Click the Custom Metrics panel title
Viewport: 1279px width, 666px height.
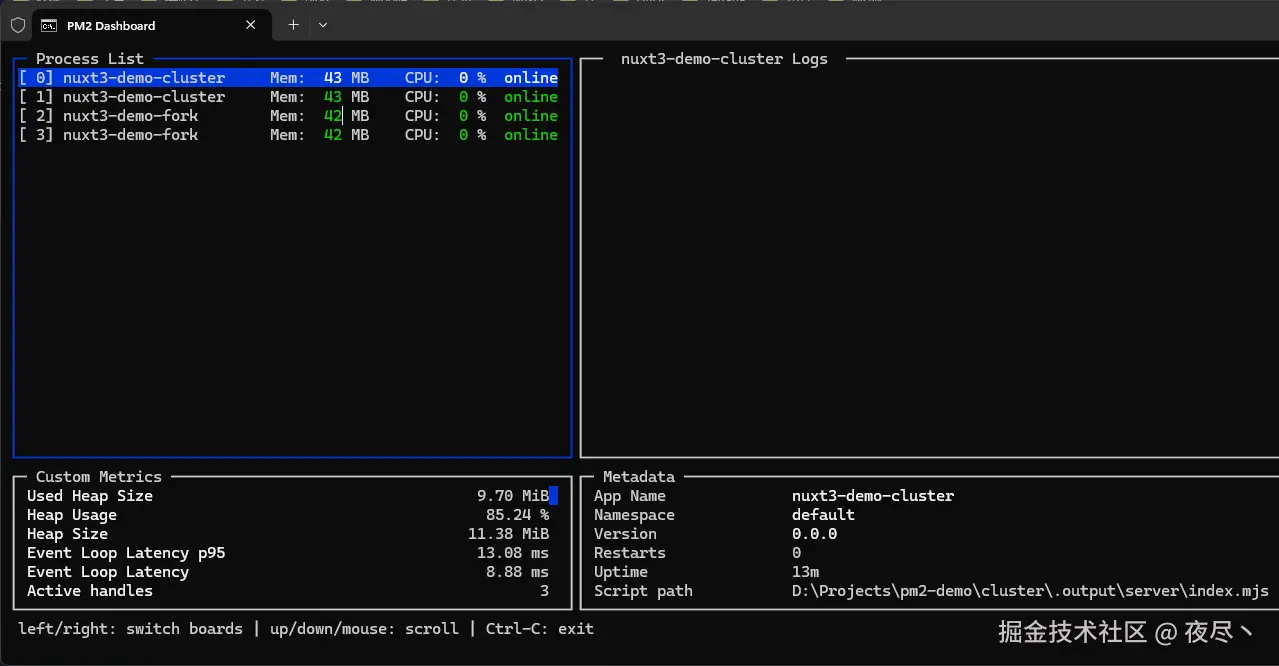point(99,477)
